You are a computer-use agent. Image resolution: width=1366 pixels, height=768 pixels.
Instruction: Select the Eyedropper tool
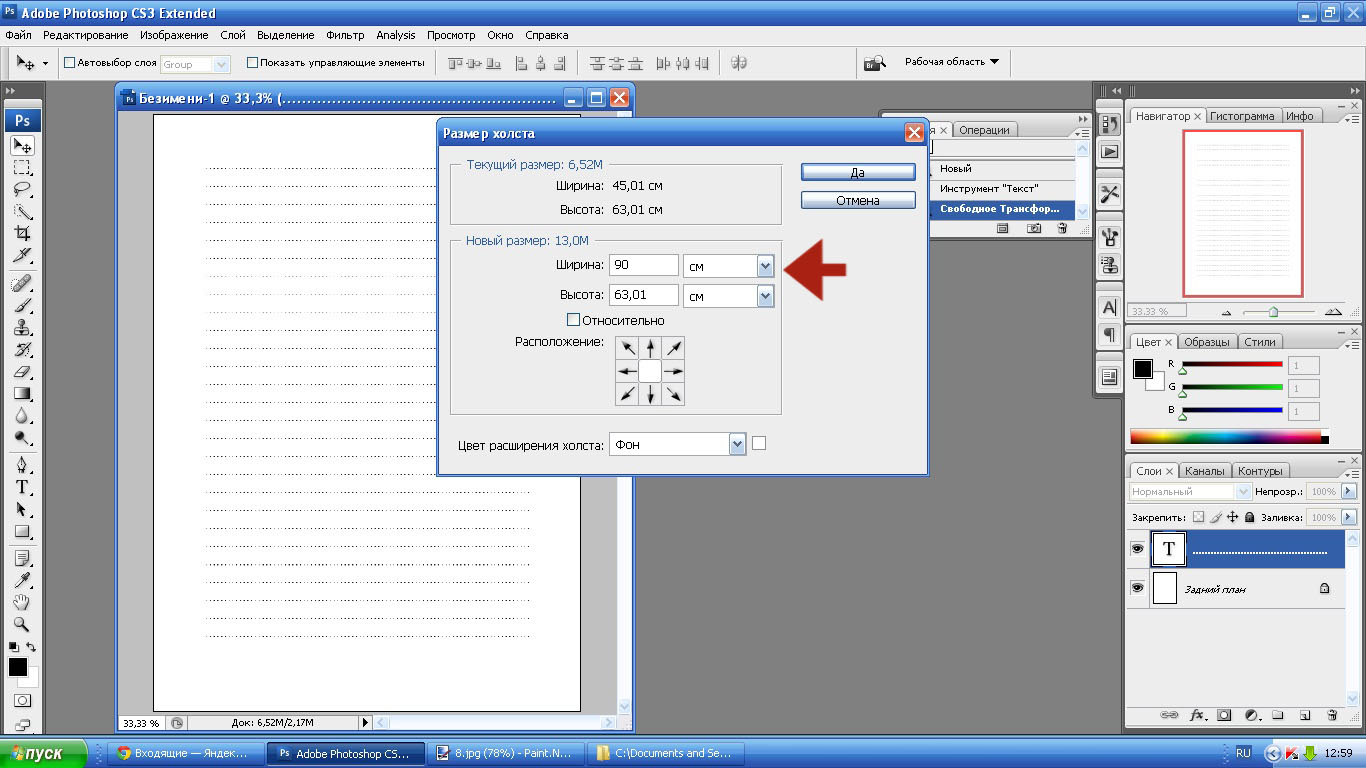click(x=22, y=580)
